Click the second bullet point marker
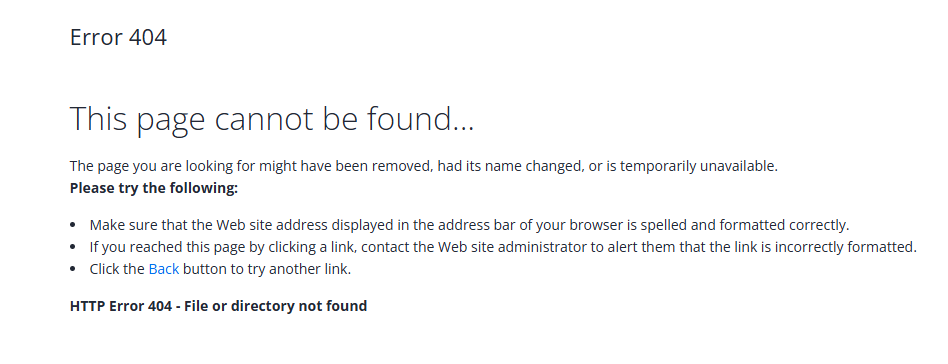This screenshot has height=364, width=948. point(73,247)
